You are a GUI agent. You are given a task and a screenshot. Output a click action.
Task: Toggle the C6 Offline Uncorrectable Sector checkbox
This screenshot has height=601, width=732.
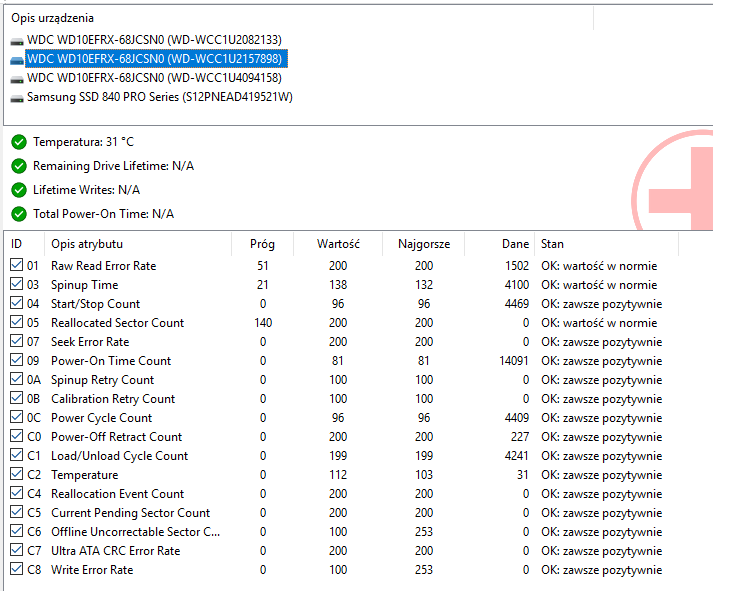(x=16, y=531)
